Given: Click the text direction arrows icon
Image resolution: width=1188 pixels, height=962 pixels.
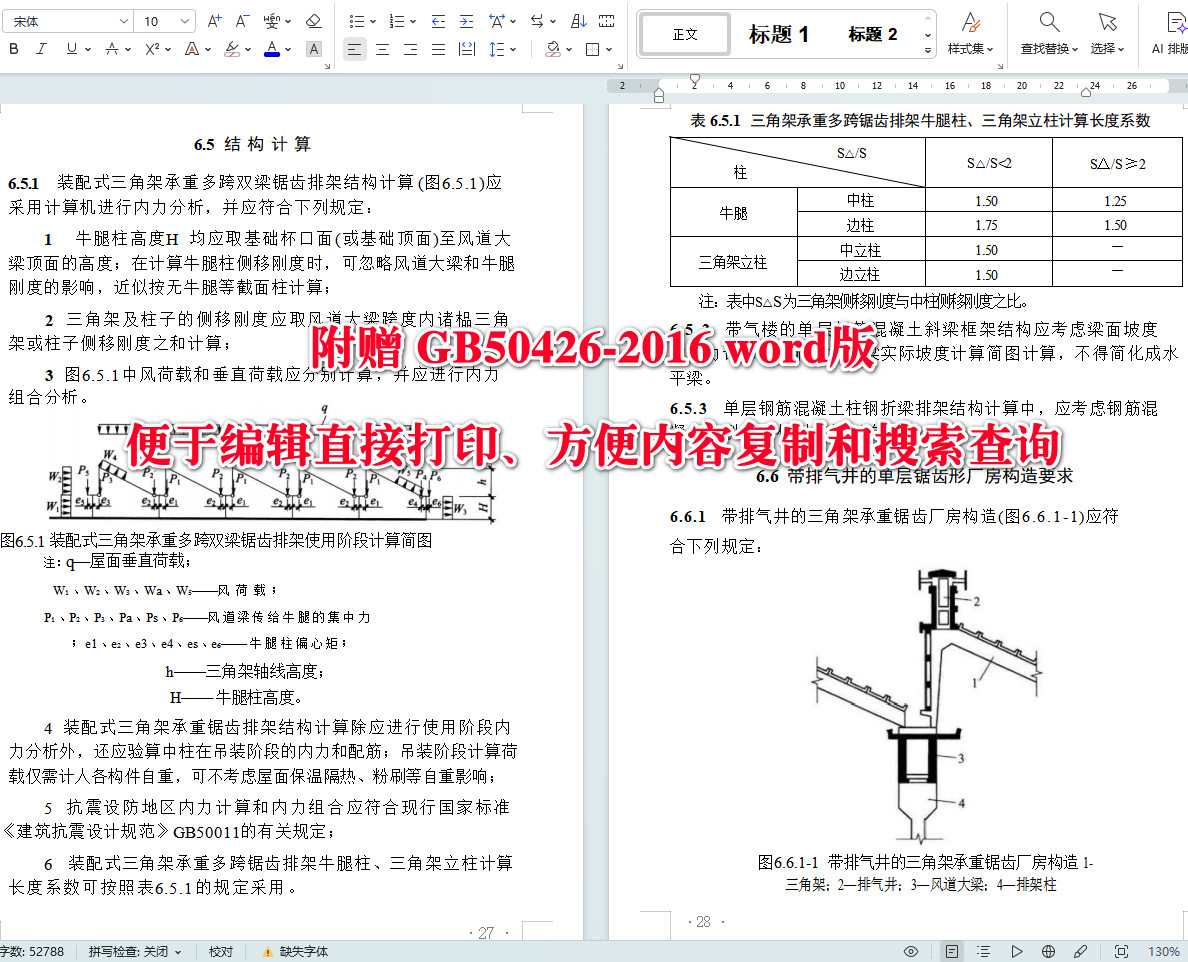Looking at the screenshot, I should pyautogui.click(x=537, y=21).
